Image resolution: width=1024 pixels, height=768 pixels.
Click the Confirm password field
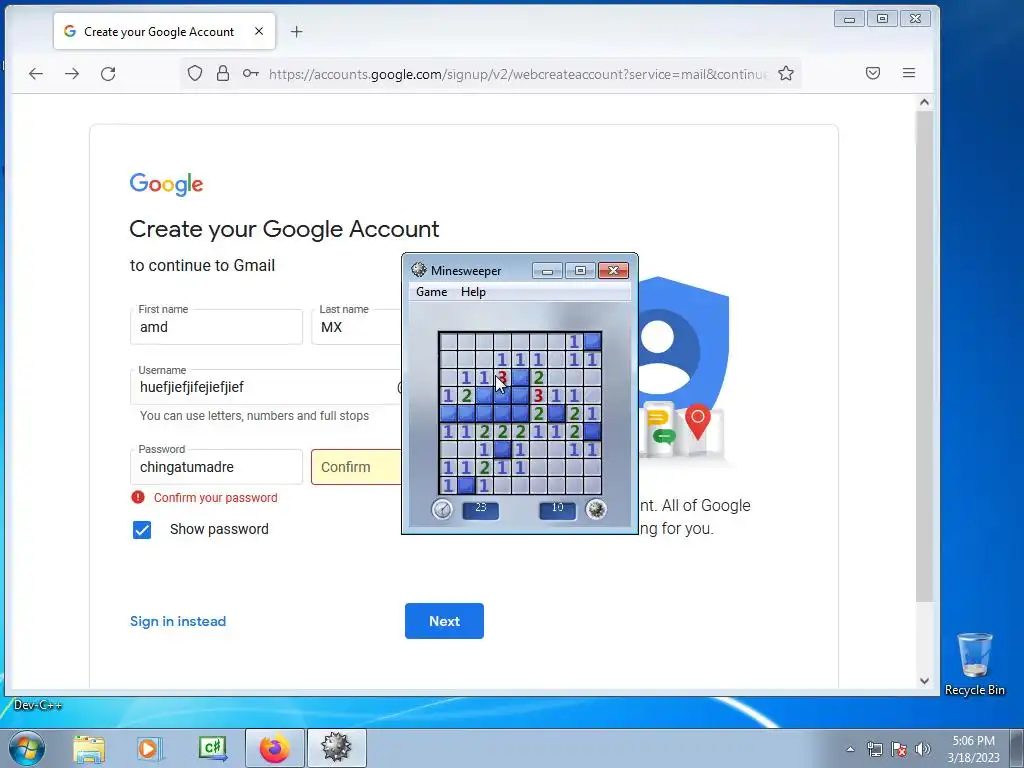coord(357,467)
